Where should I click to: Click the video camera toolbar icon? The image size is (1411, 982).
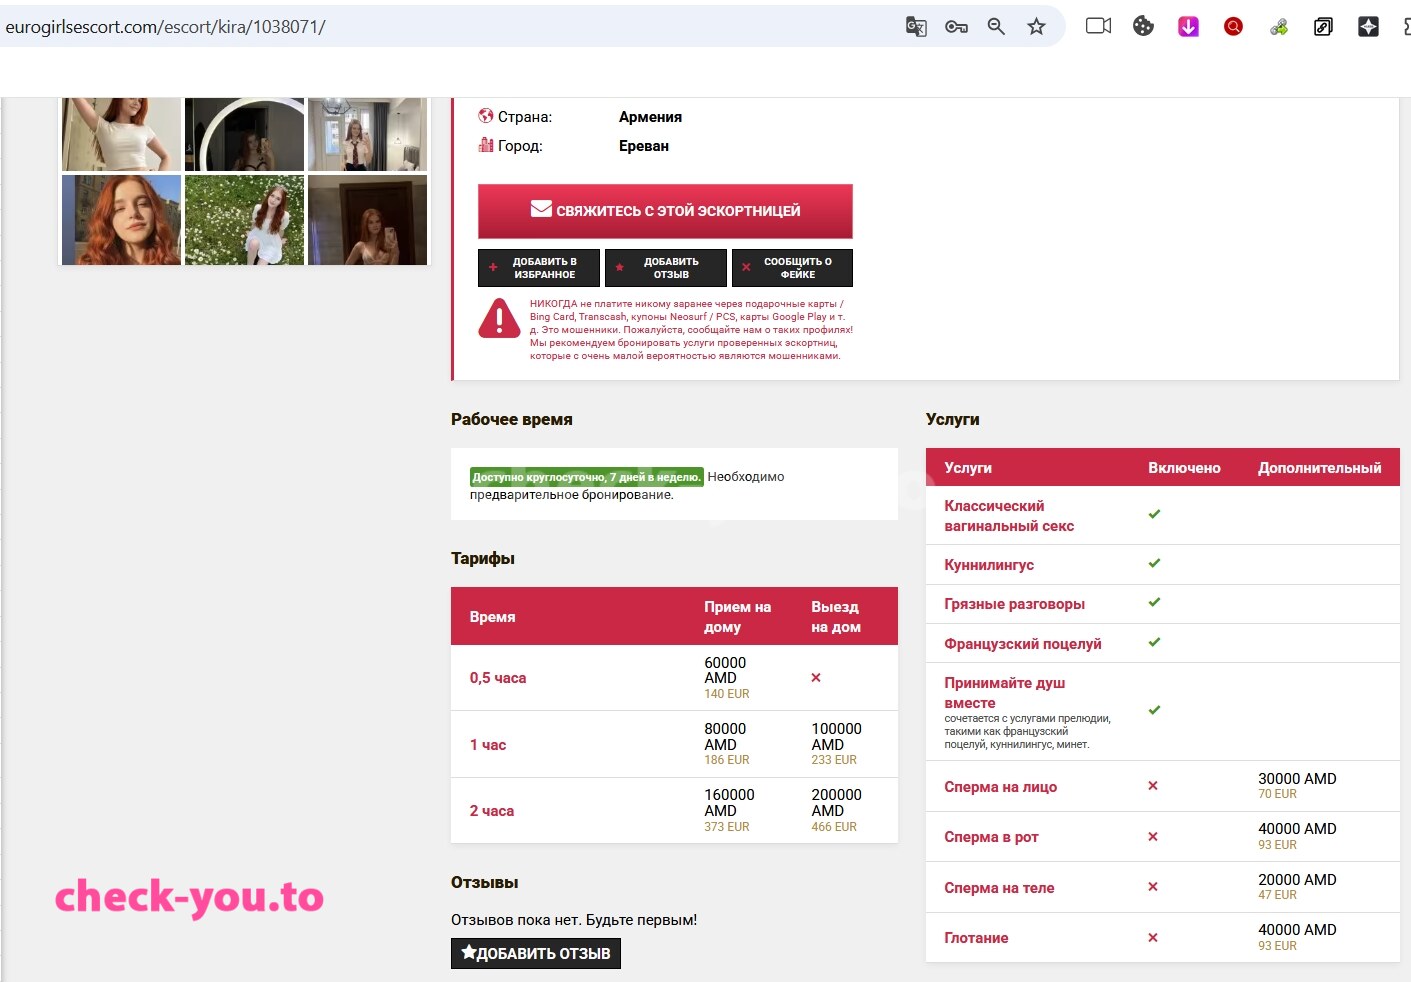[1099, 26]
